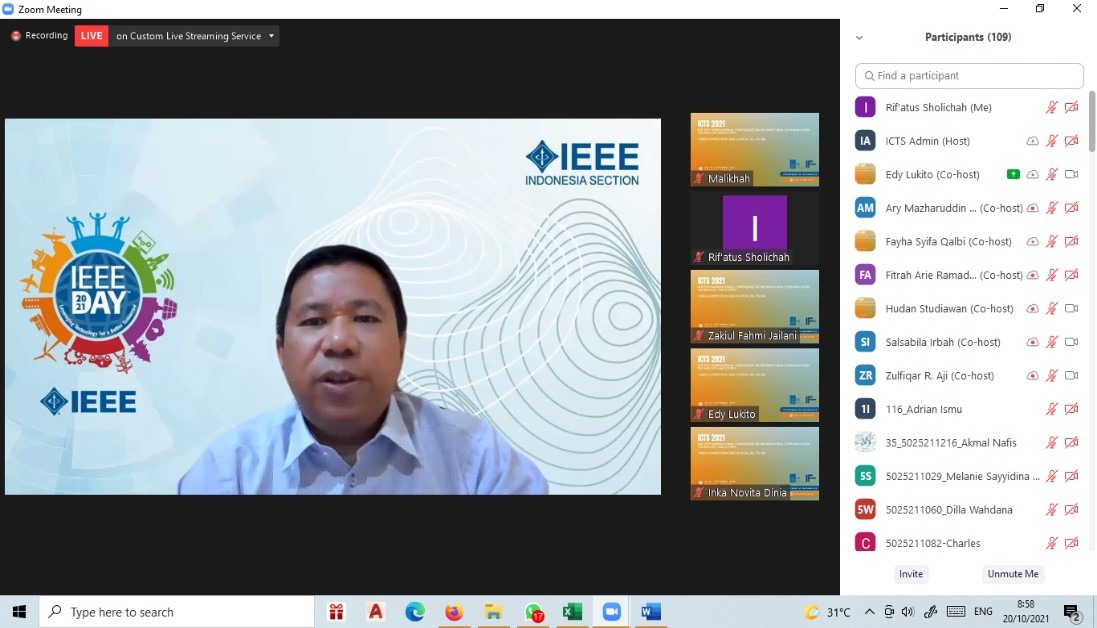Click the Recording status indicator
This screenshot has height=628, width=1097.
[40, 36]
